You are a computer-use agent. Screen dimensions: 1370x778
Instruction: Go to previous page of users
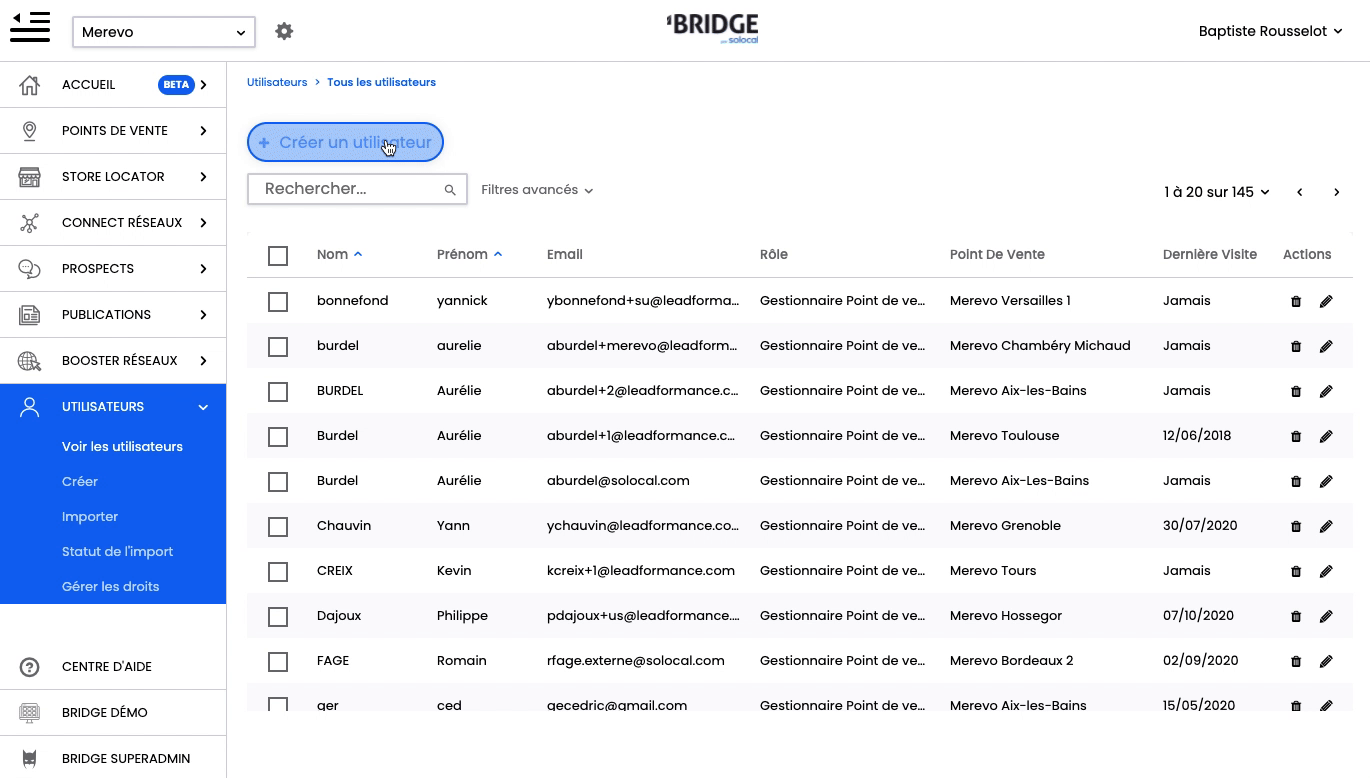point(1299,192)
